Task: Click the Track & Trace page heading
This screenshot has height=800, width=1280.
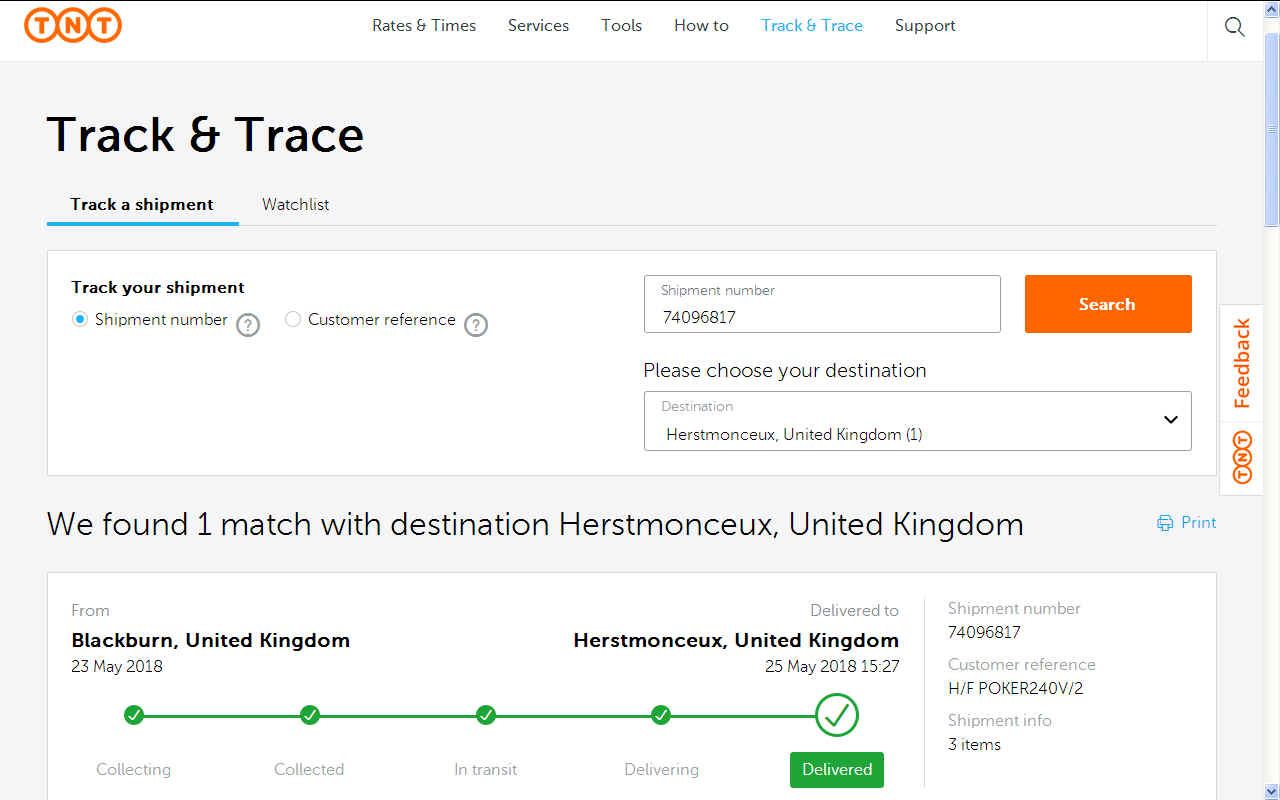Action: pyautogui.click(x=205, y=135)
